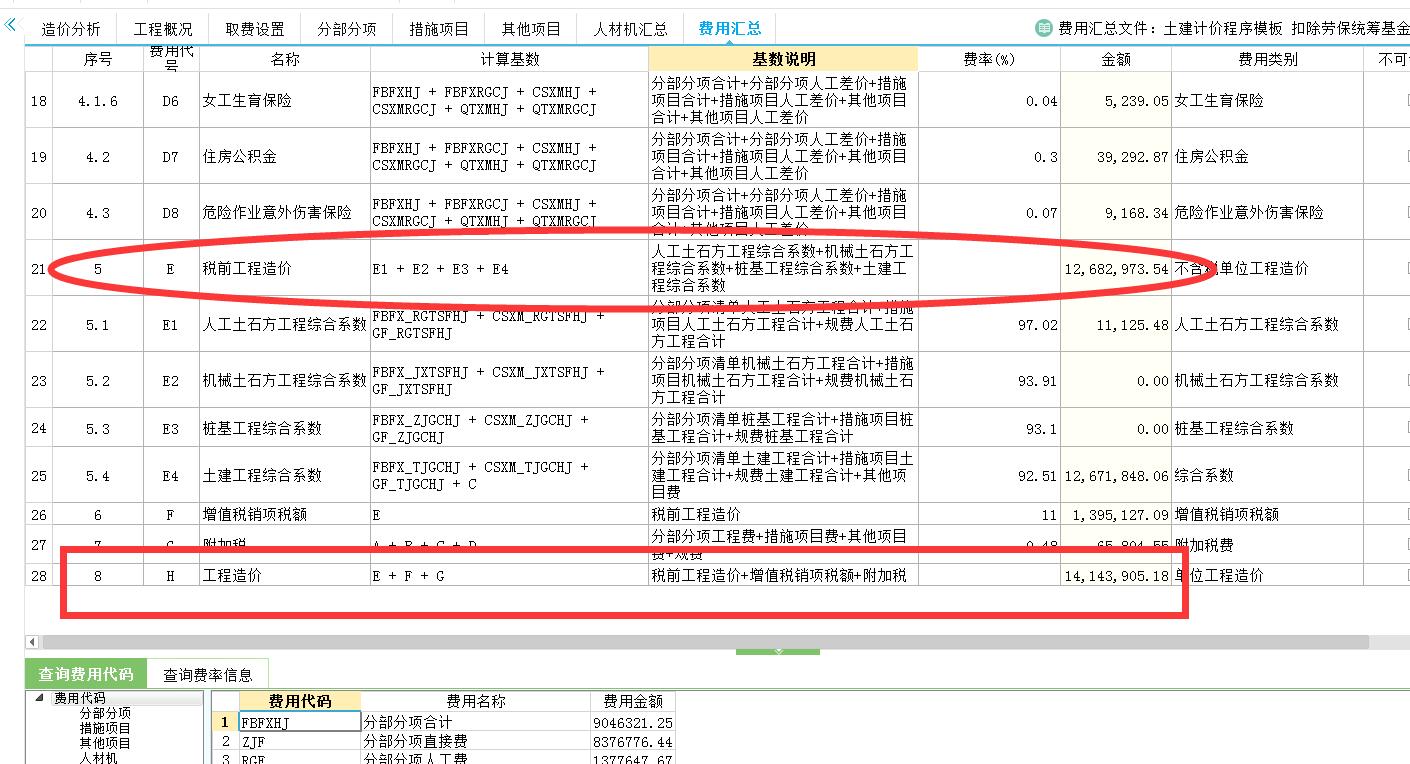The height and width of the screenshot is (764, 1410).
Task: Switch to the 人材机汇总 tab
Action: click(630, 29)
